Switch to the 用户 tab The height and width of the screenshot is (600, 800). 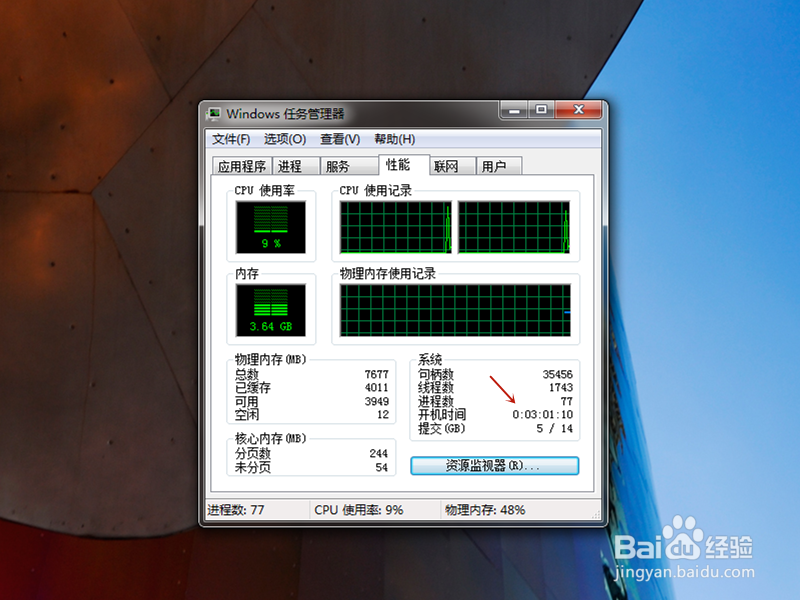coord(499,166)
